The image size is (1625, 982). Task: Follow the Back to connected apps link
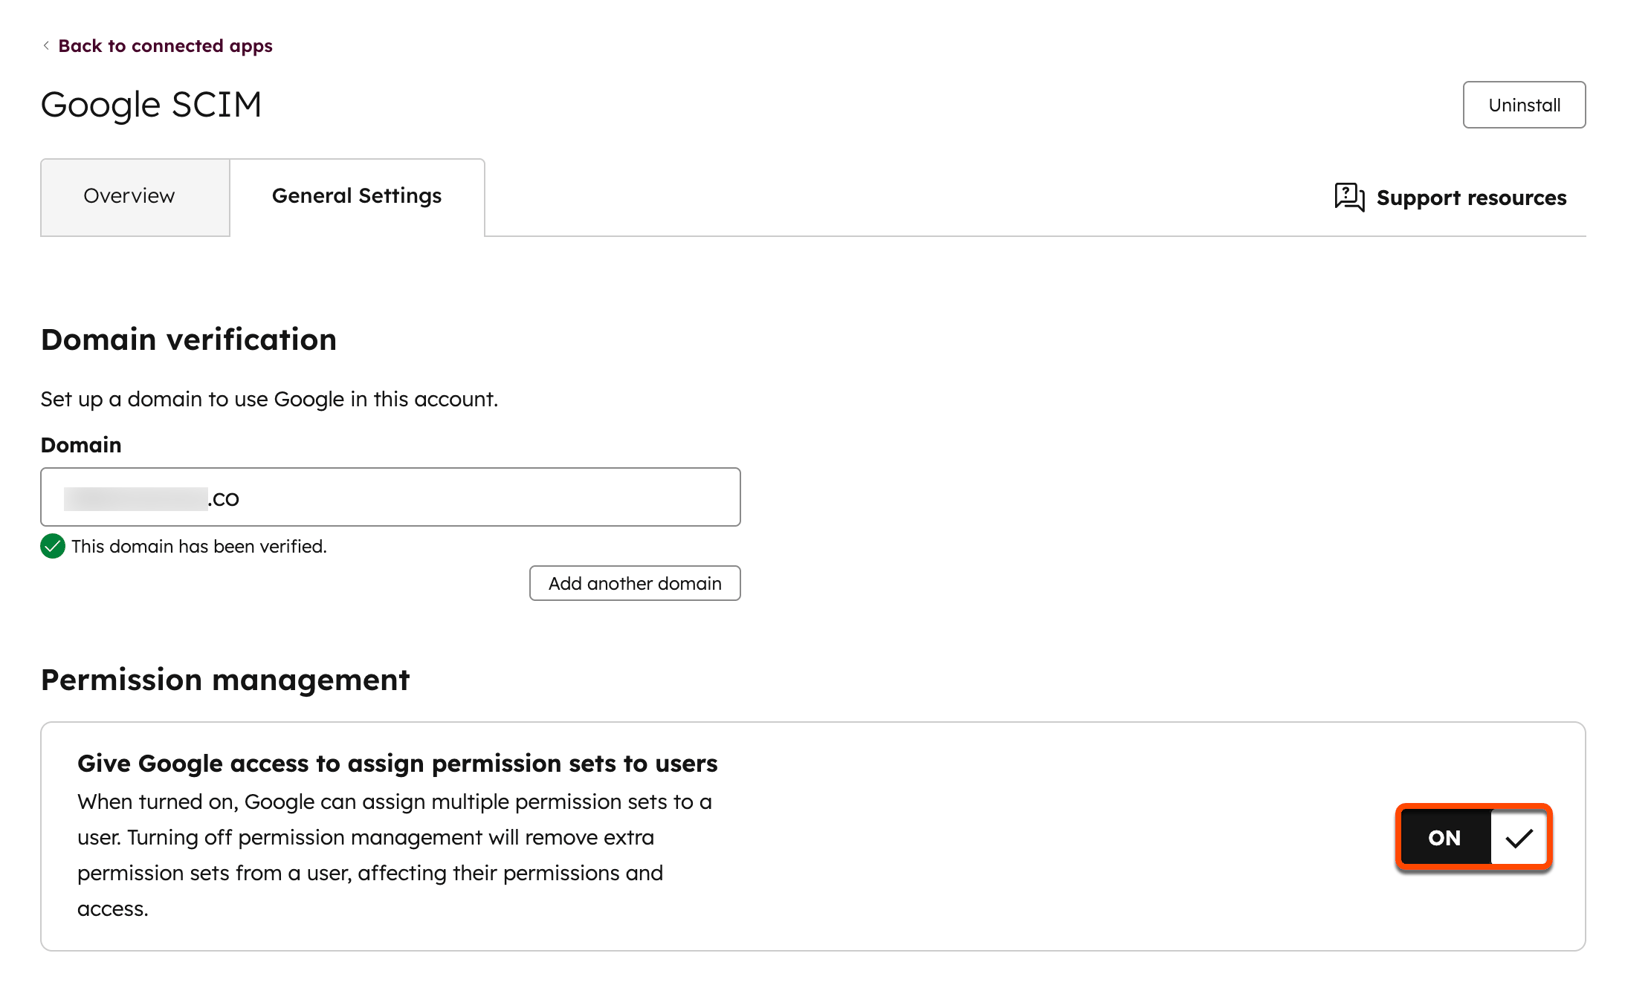(x=165, y=45)
